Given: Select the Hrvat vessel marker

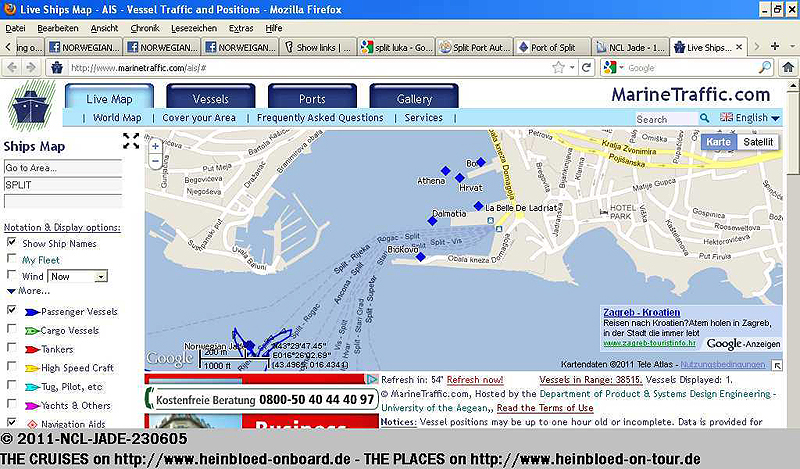Looking at the screenshot, I should click(x=460, y=178).
